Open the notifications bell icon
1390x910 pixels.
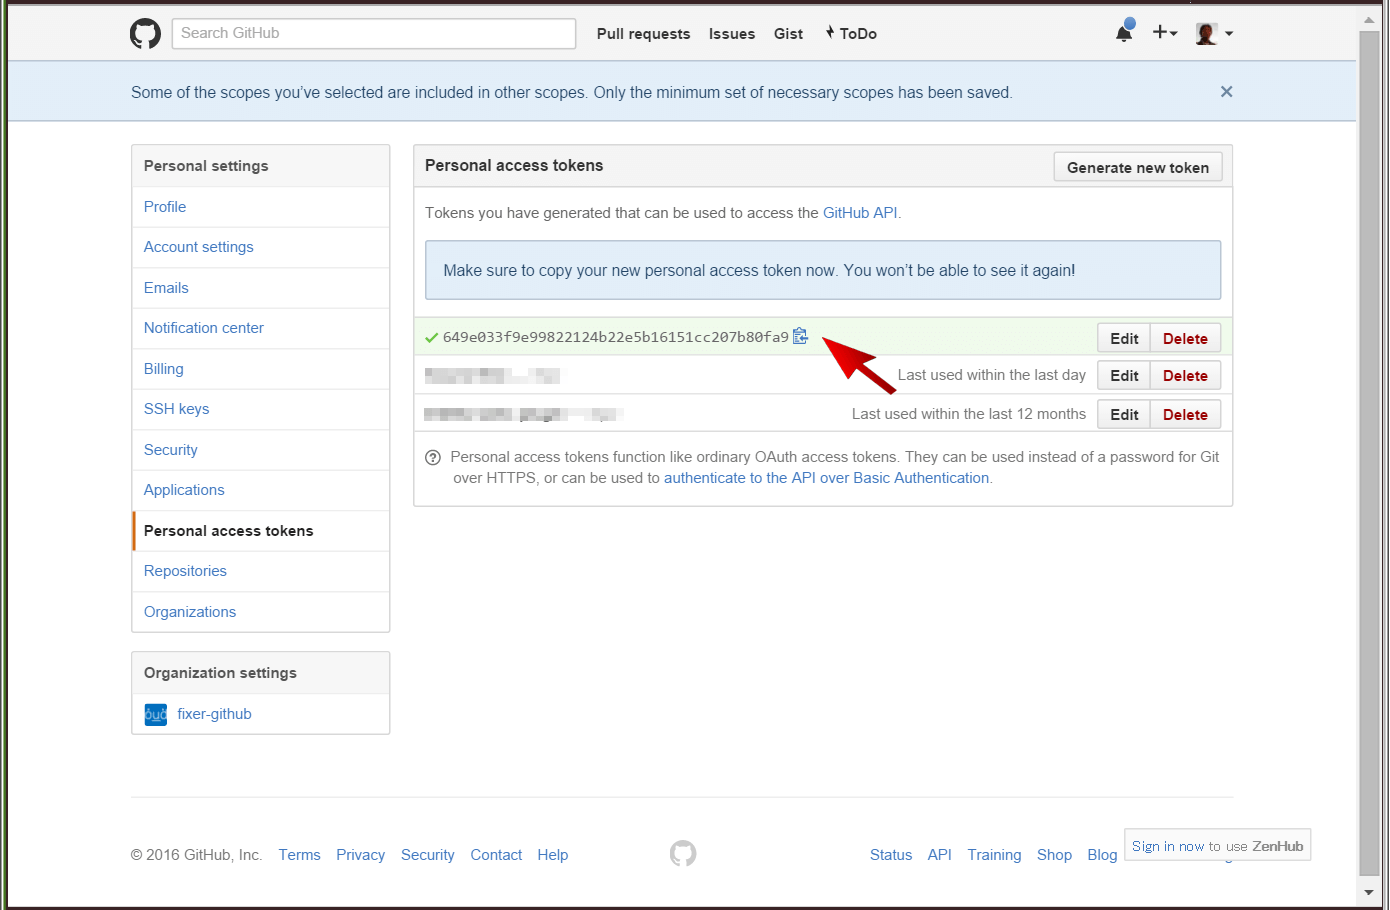(x=1123, y=32)
